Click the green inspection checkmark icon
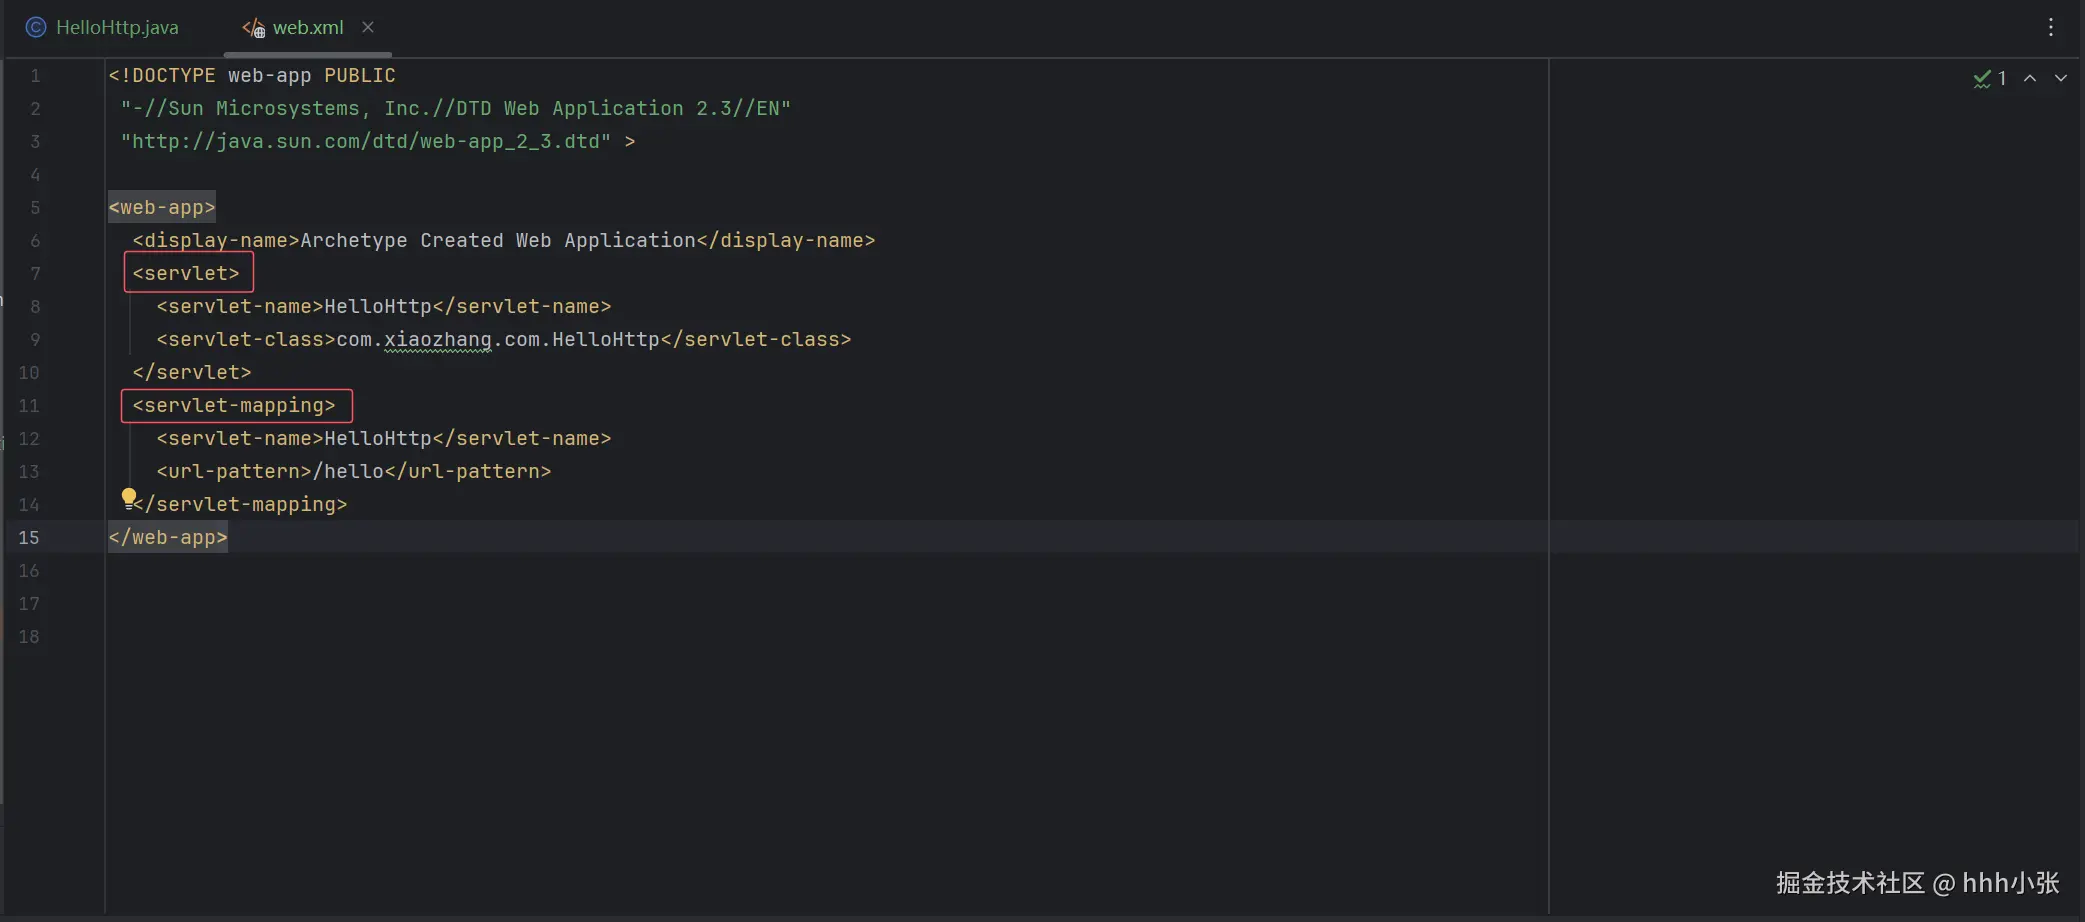 [x=1981, y=79]
